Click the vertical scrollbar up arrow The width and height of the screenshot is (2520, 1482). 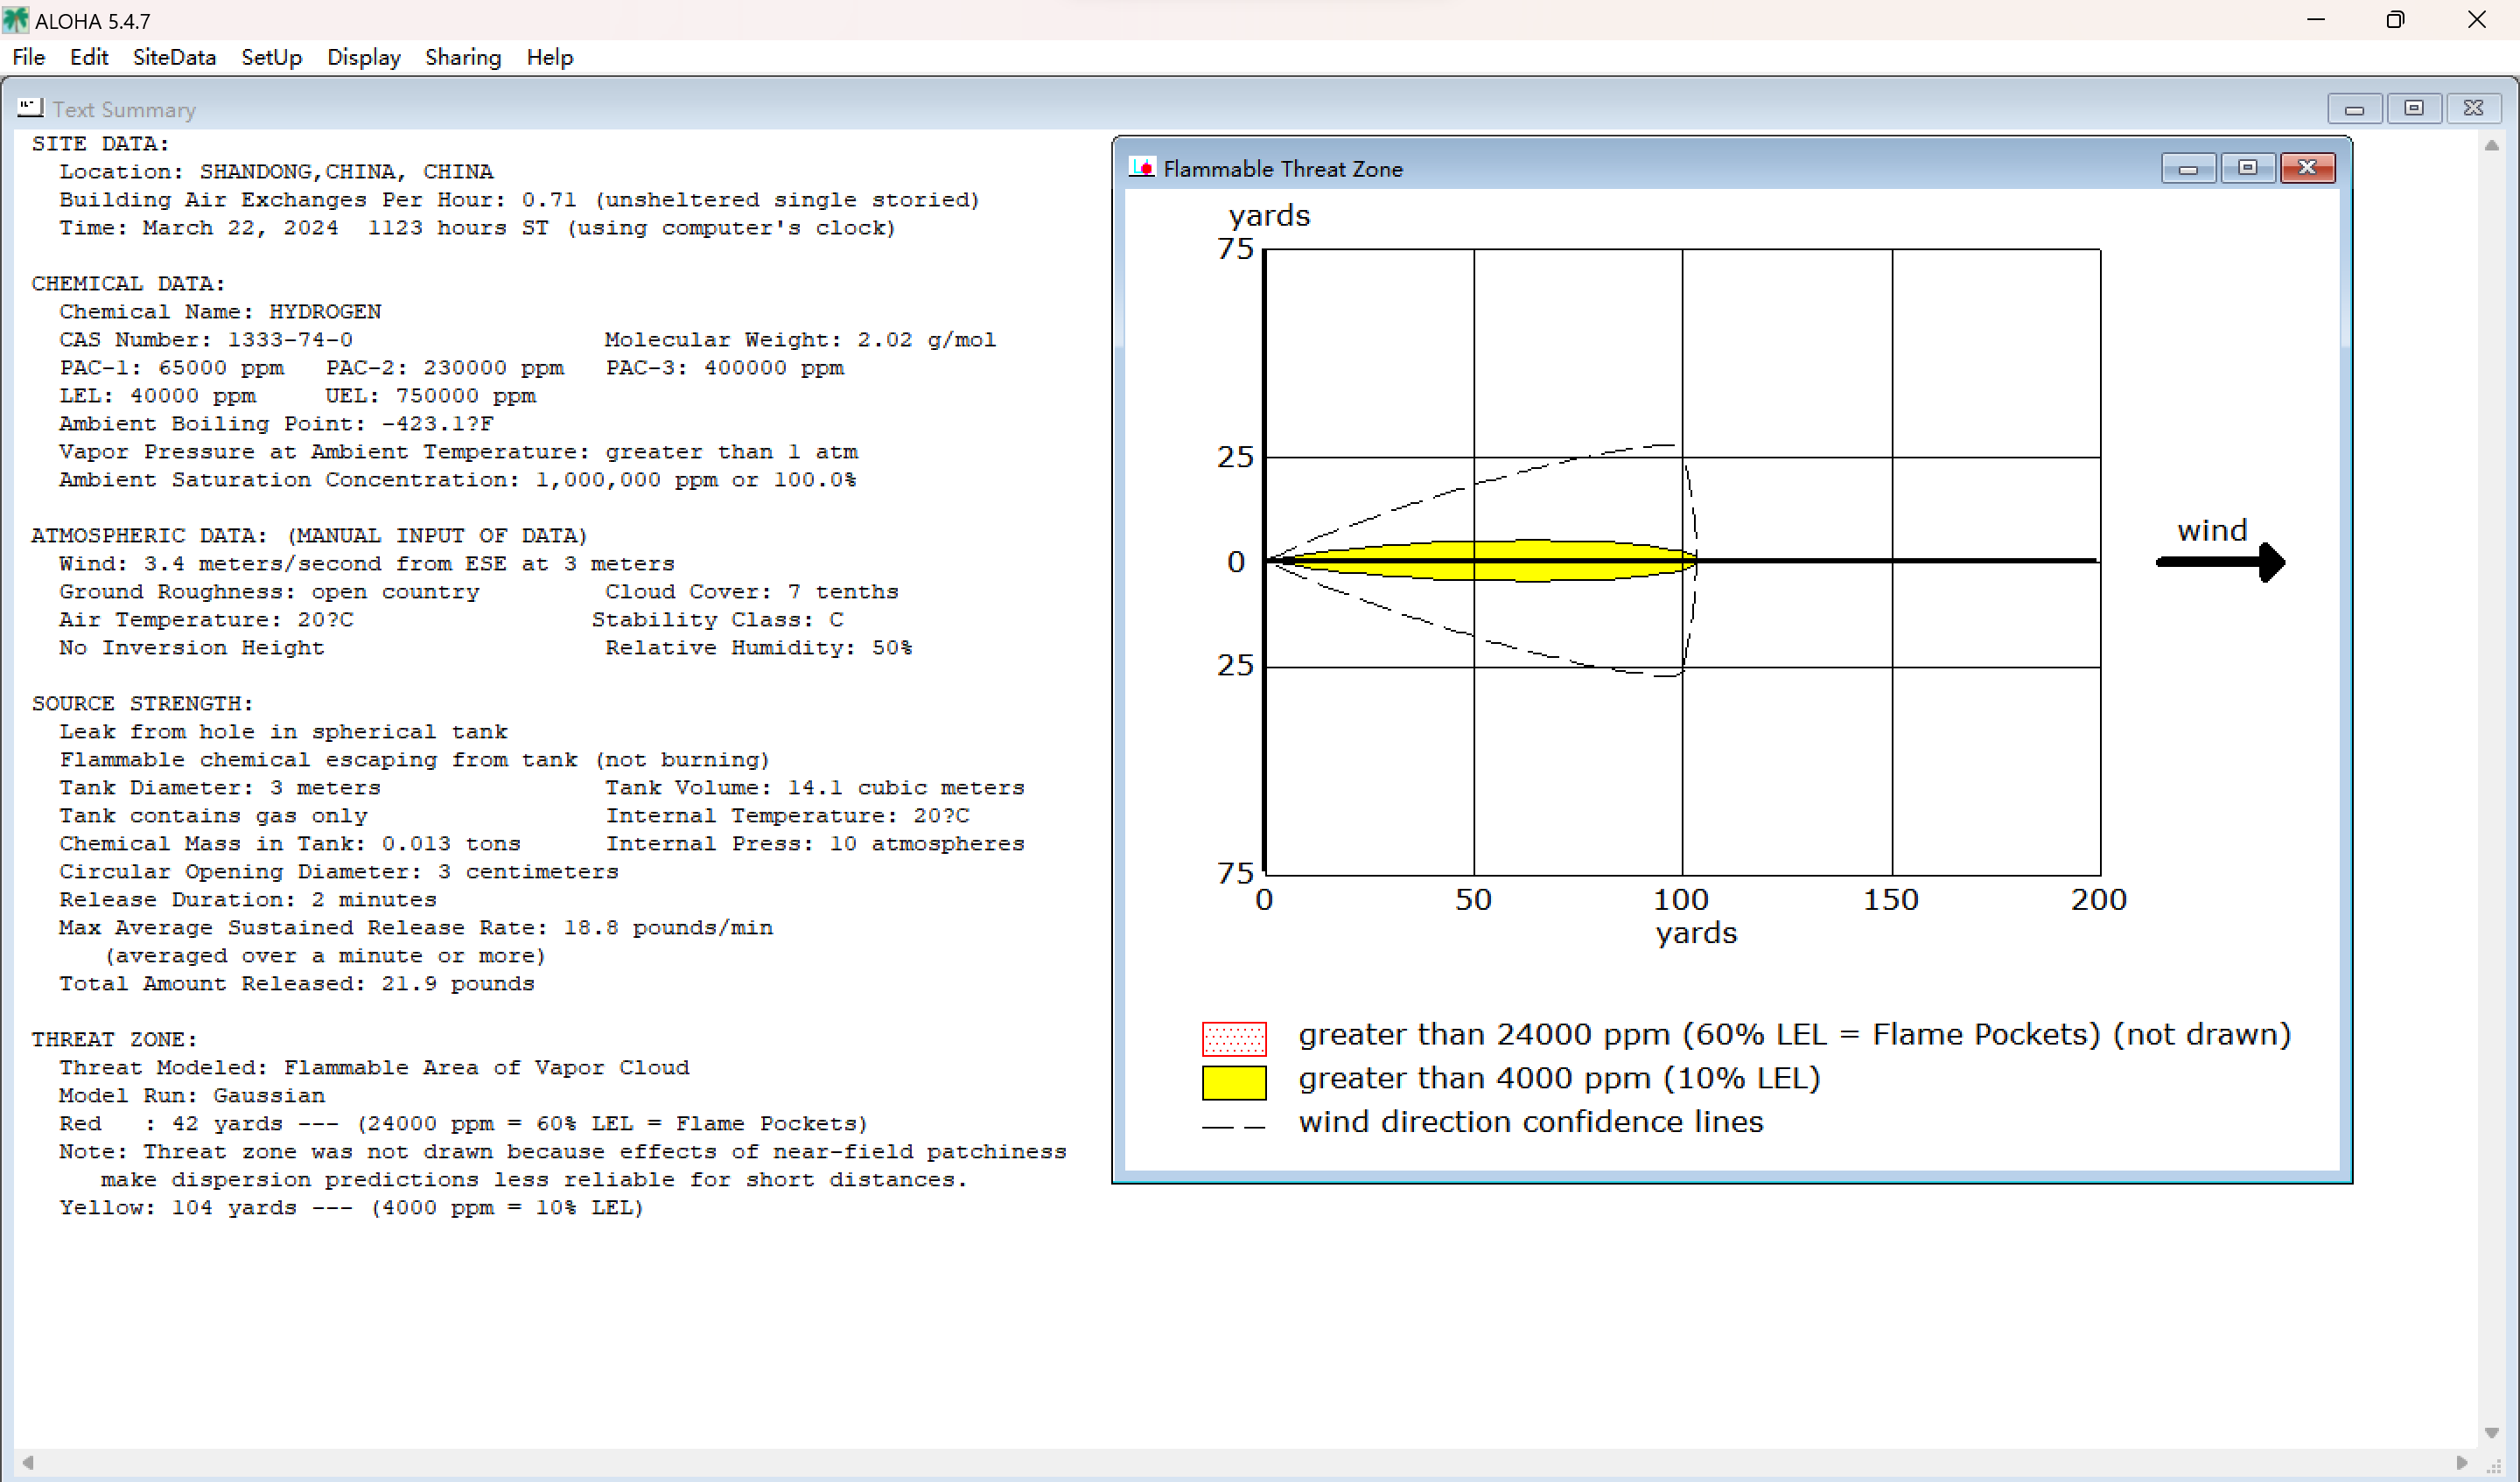(x=2491, y=145)
